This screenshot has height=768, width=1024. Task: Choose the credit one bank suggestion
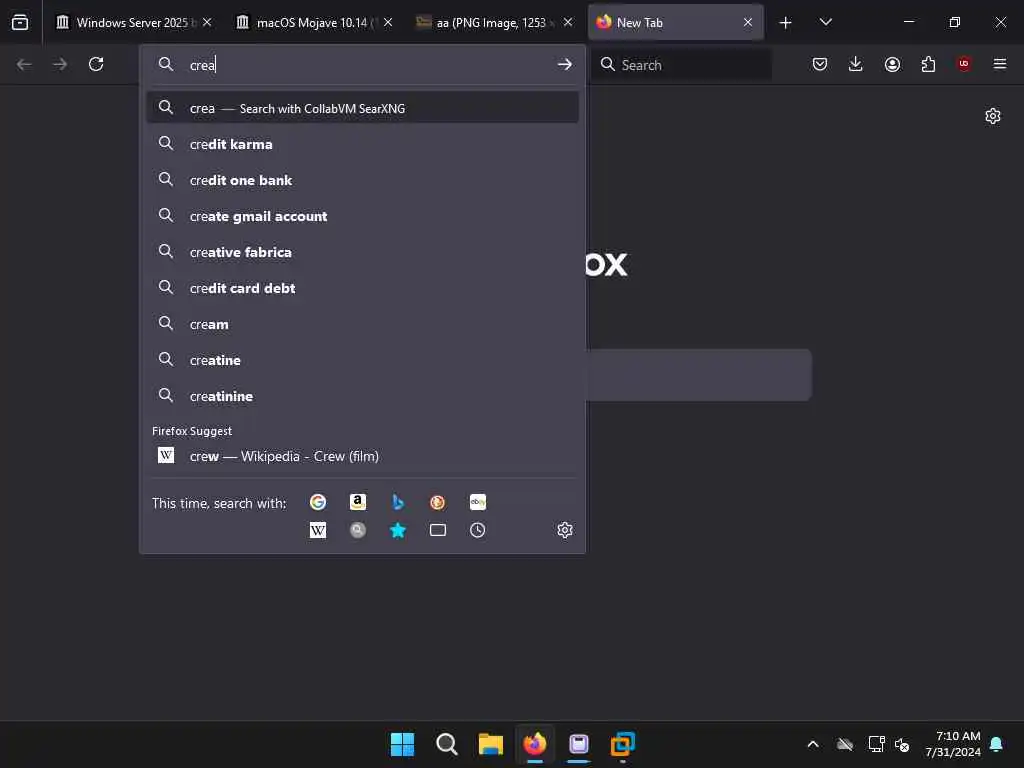click(x=363, y=180)
